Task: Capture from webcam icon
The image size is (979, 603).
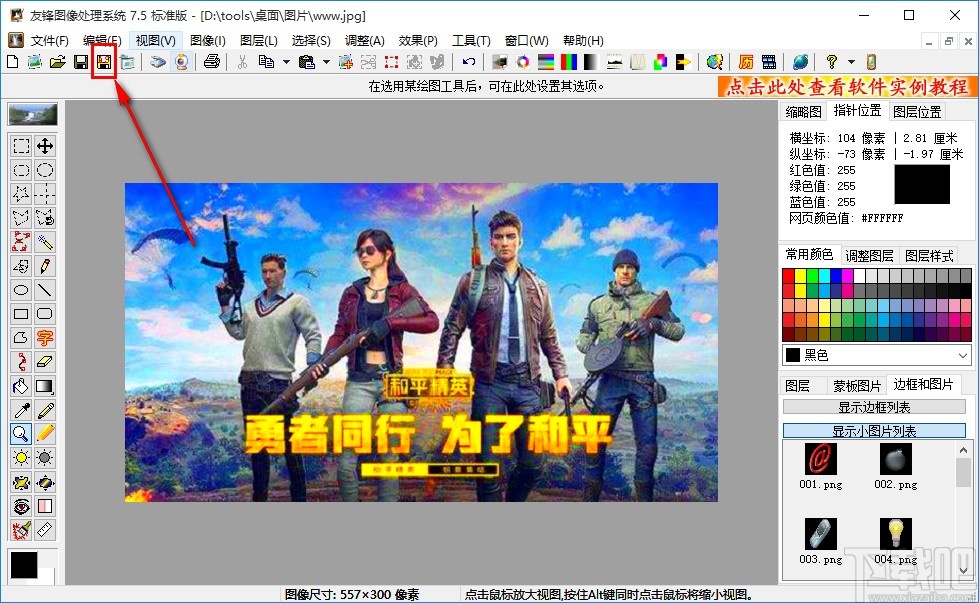Action: [181, 62]
